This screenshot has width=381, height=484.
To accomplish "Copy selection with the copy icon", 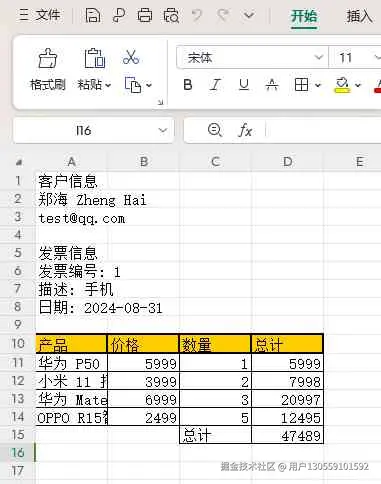I will click(x=133, y=85).
